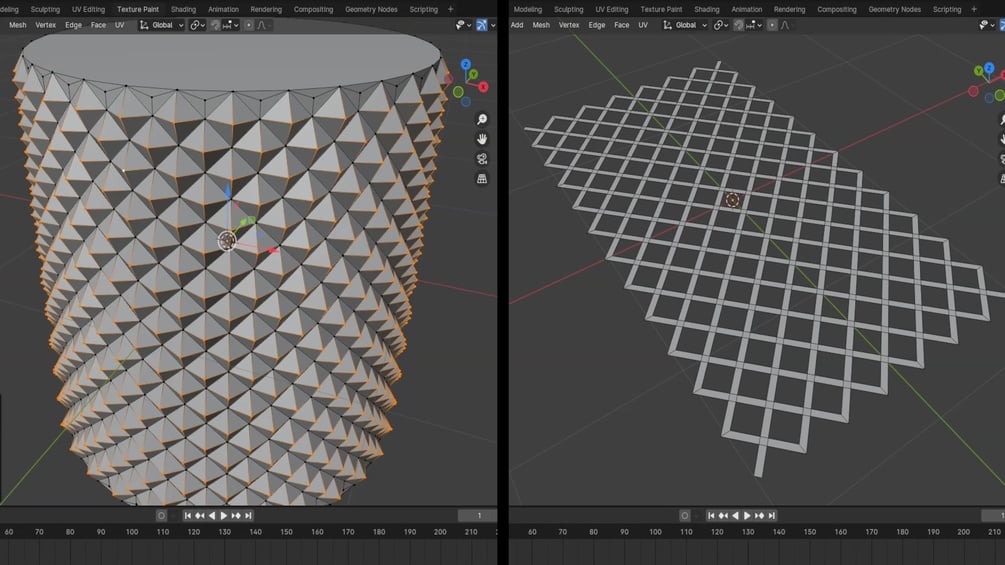Toggle snapping magnet in left window header
Image resolution: width=1005 pixels, height=565 pixels.
click(x=215, y=25)
